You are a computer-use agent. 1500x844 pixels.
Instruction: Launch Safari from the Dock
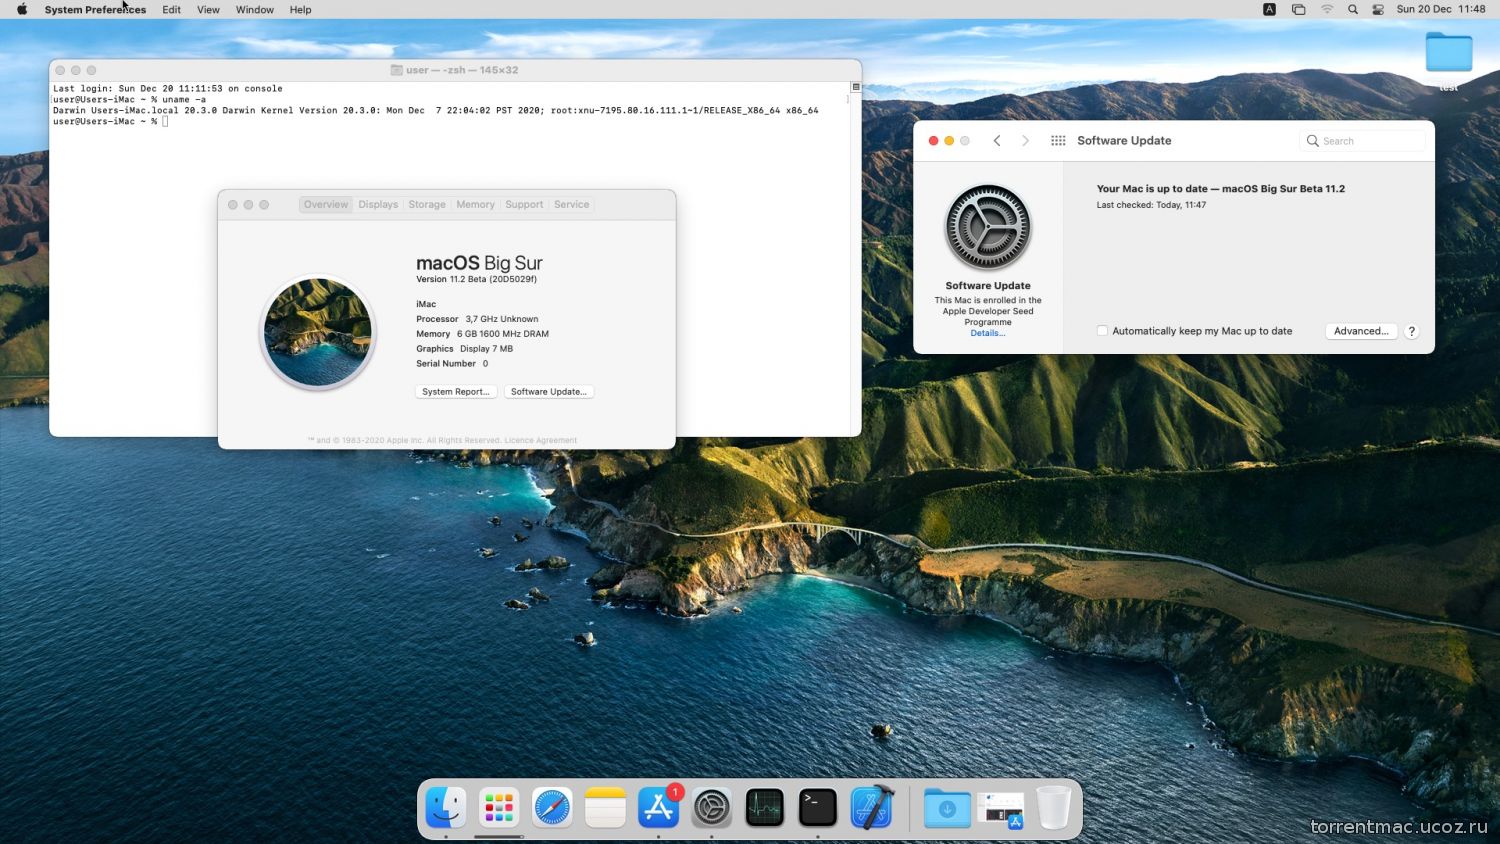552,808
